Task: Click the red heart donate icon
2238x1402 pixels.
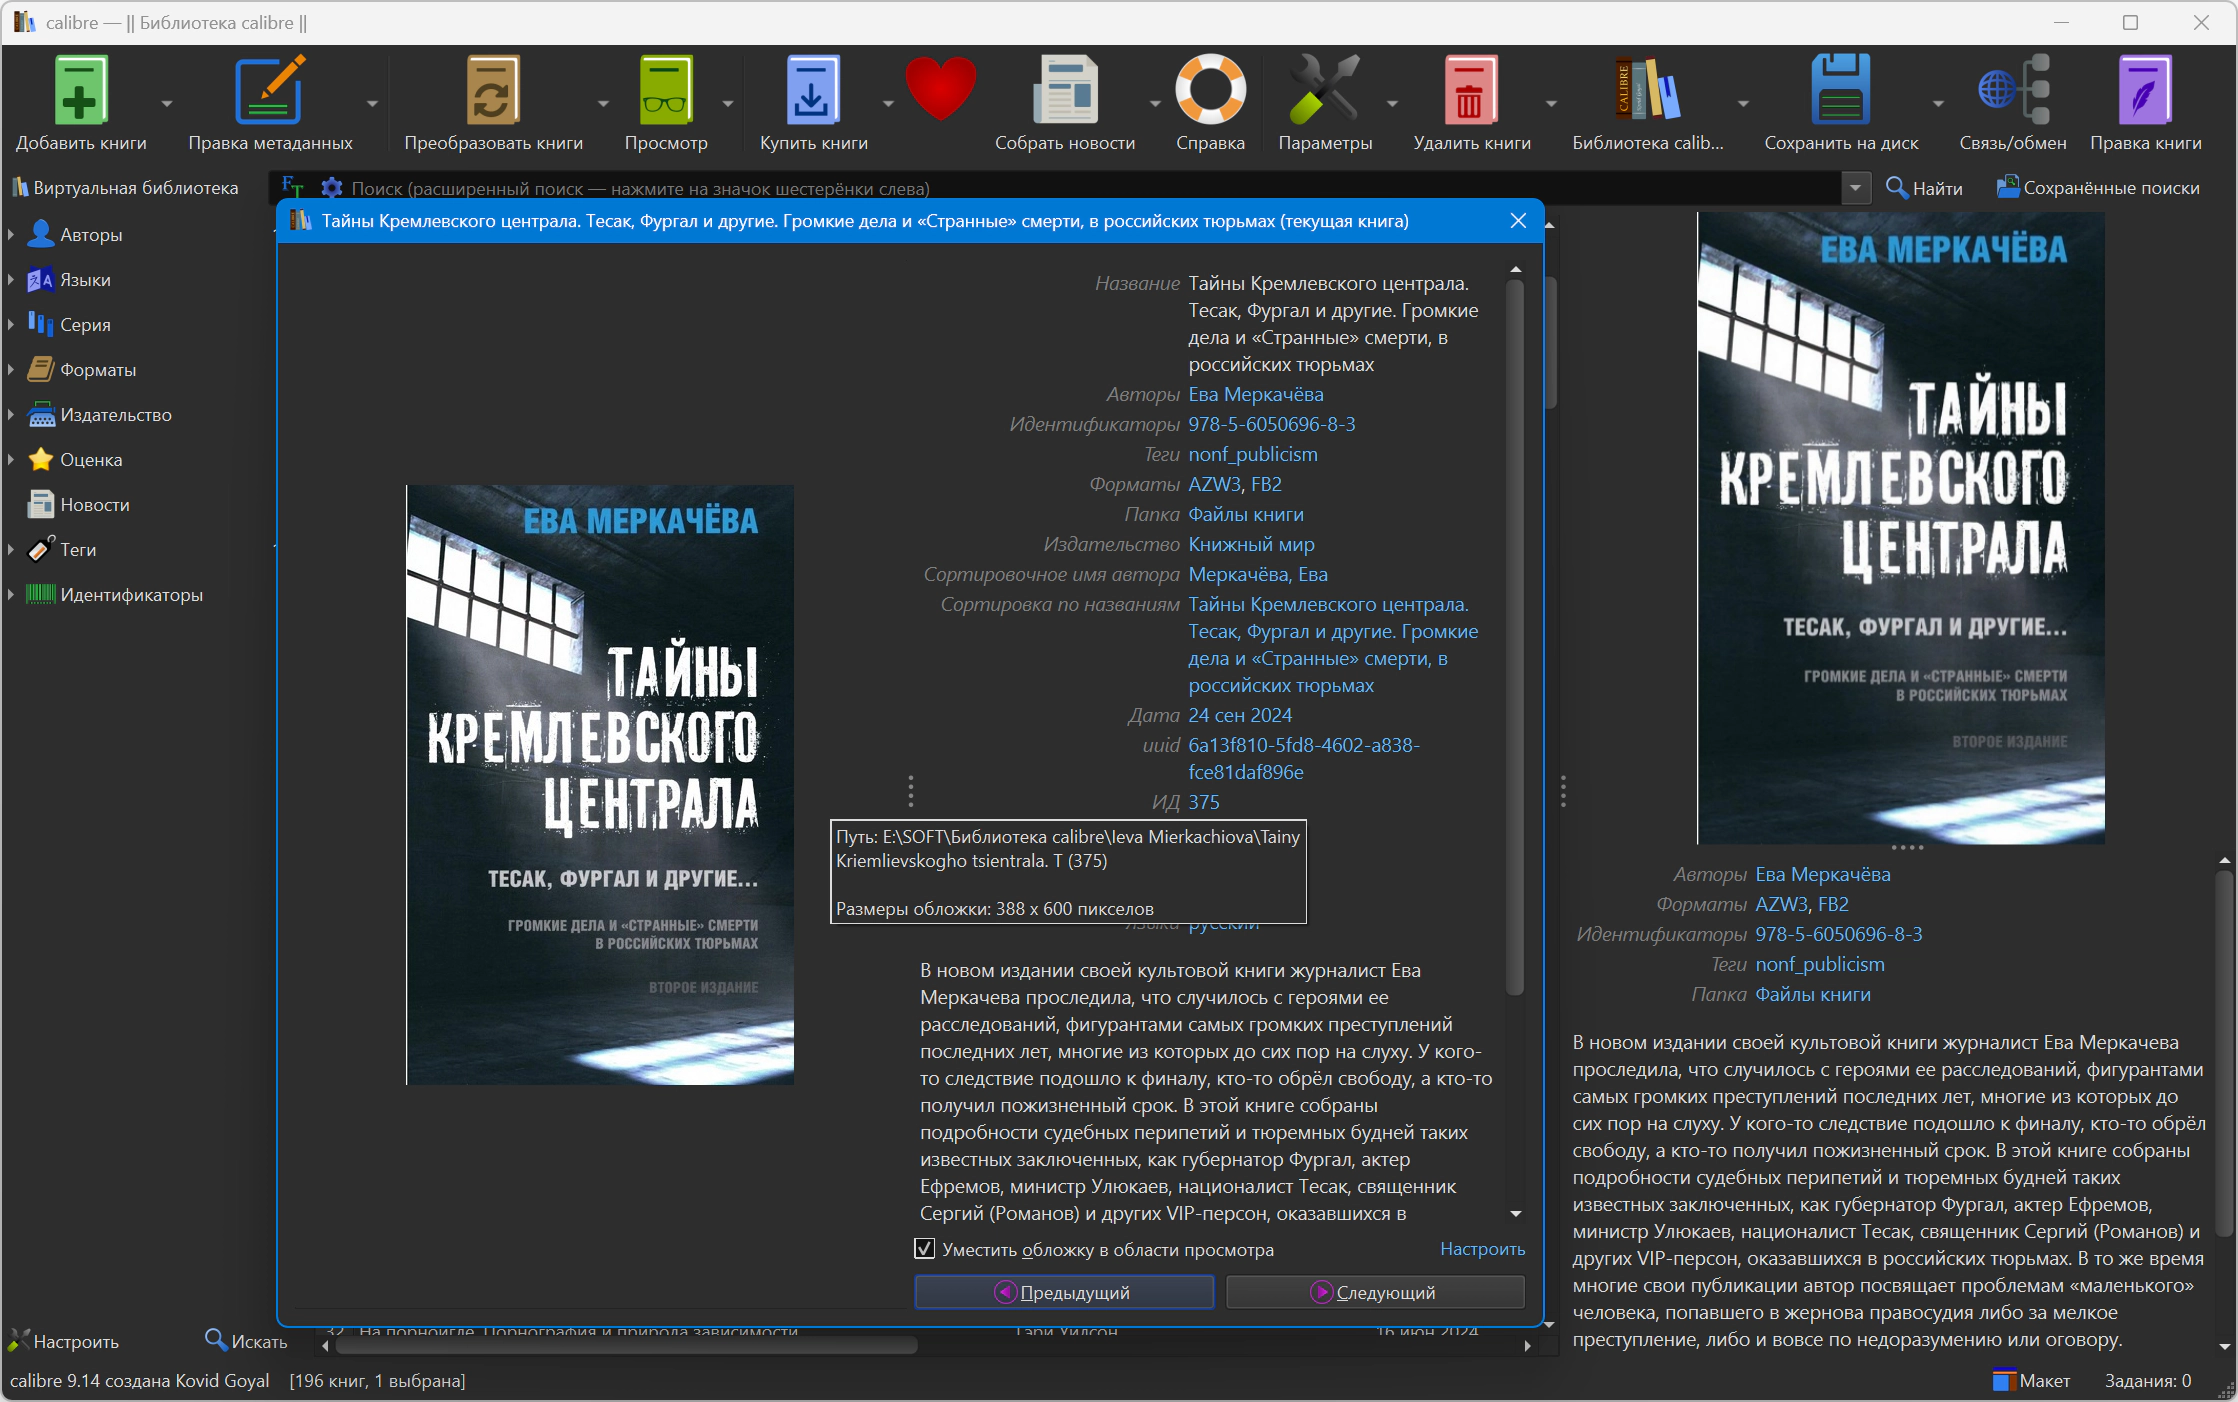Action: click(941, 90)
